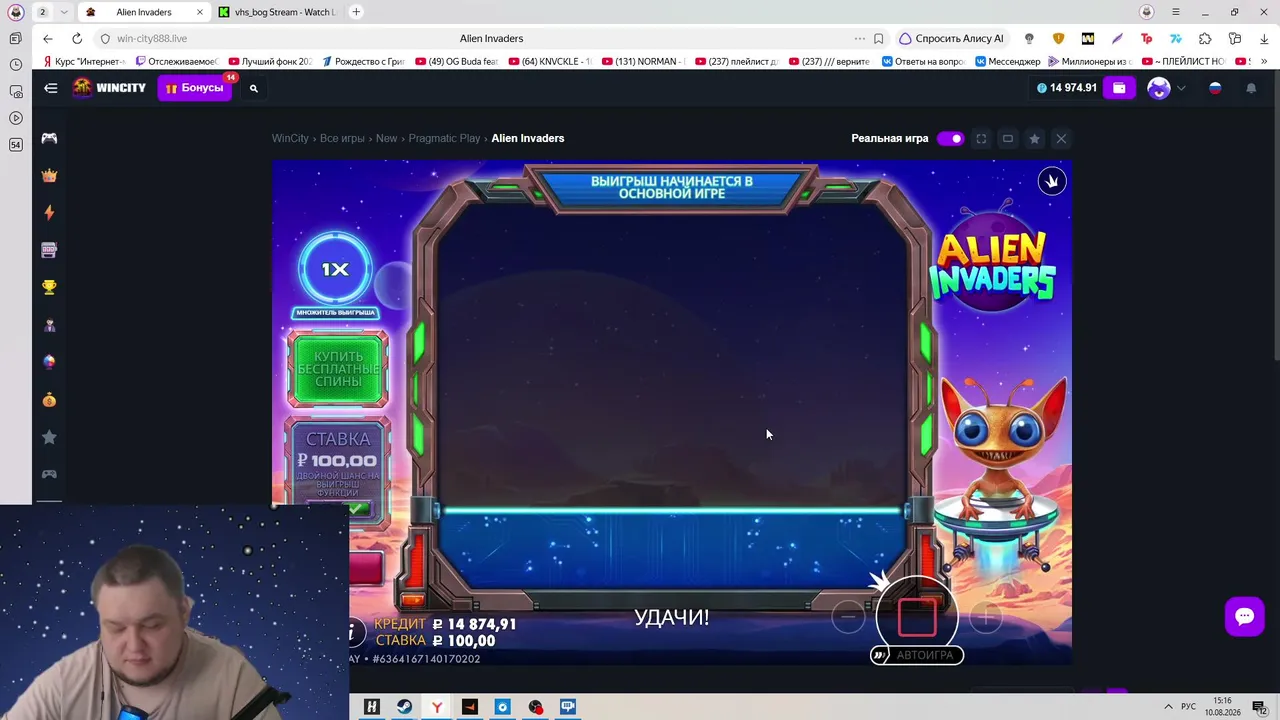Screen dimensions: 1280x720
Task: Open the Рождество с Гринчем bookmark
Action: 361,62
